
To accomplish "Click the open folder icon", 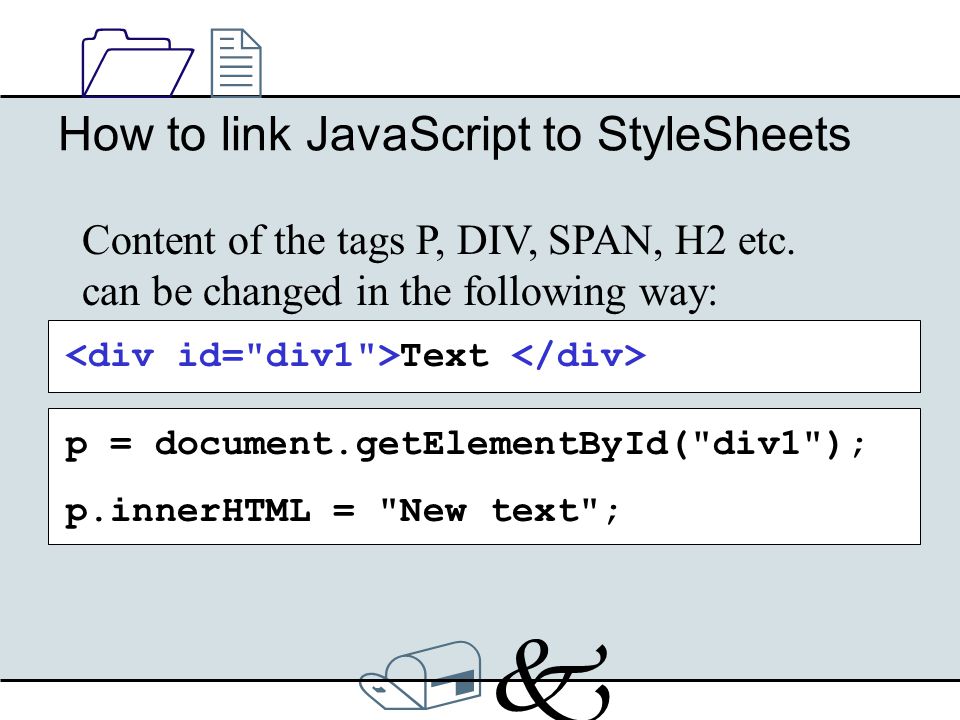I will tap(138, 63).
